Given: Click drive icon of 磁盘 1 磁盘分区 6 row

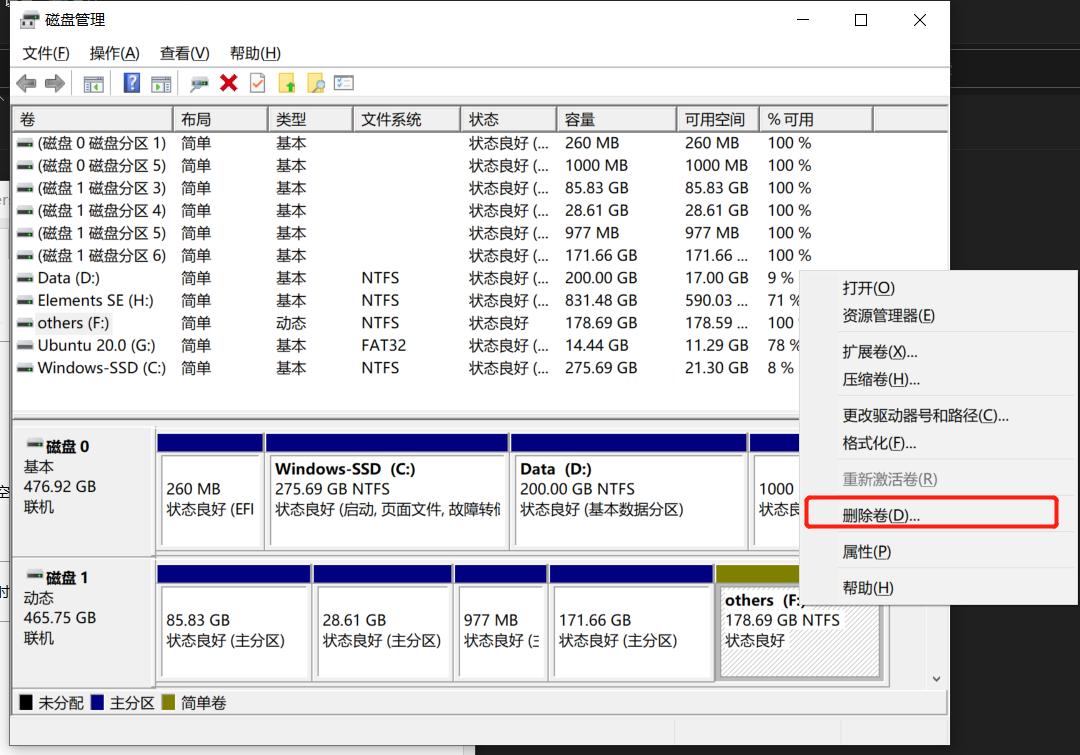Looking at the screenshot, I should tap(25, 256).
